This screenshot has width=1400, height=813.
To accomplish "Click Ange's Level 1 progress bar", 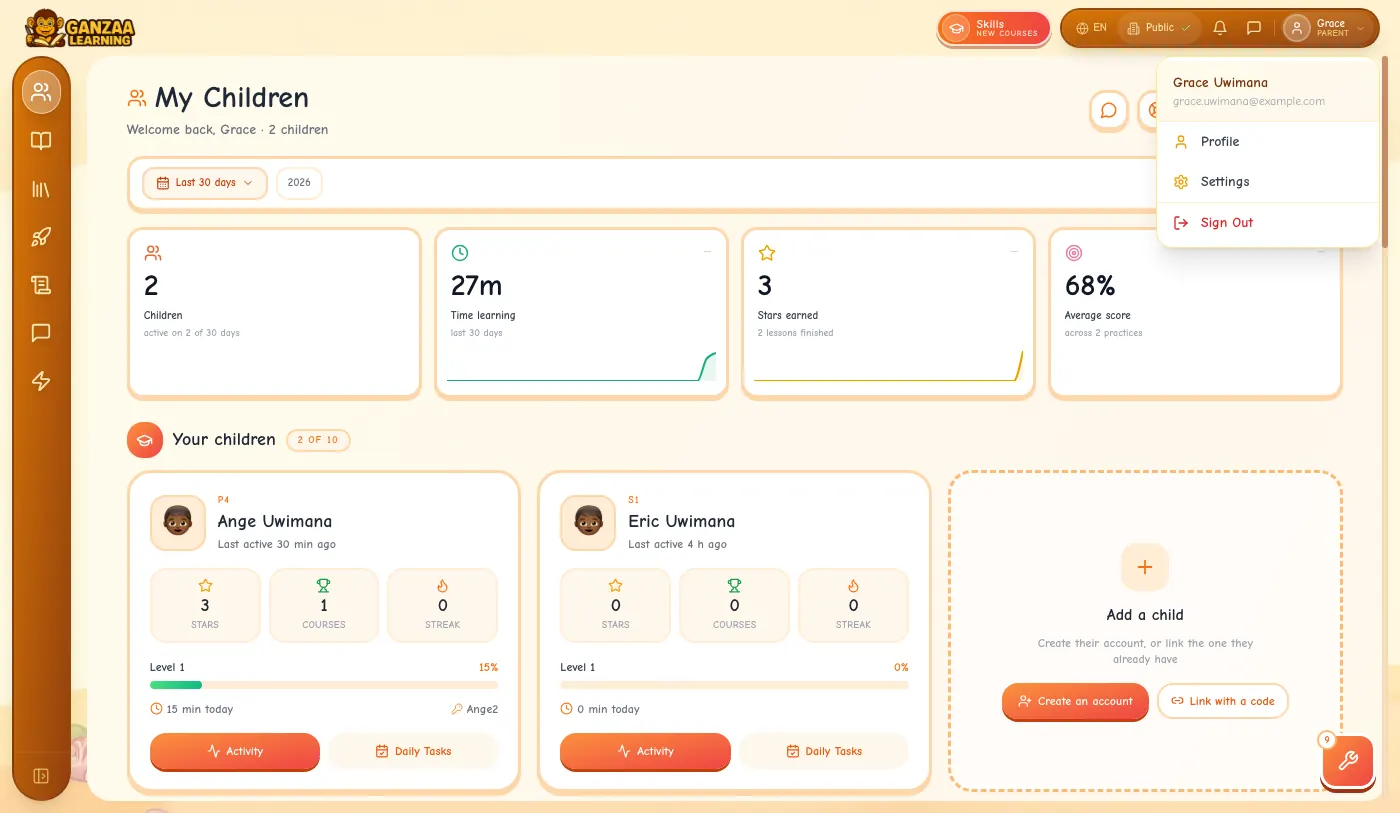I will (x=324, y=685).
